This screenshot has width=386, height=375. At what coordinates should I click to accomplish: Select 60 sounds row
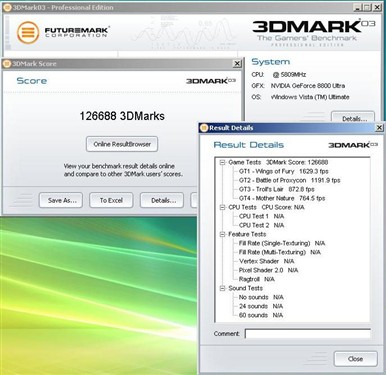coord(261,315)
